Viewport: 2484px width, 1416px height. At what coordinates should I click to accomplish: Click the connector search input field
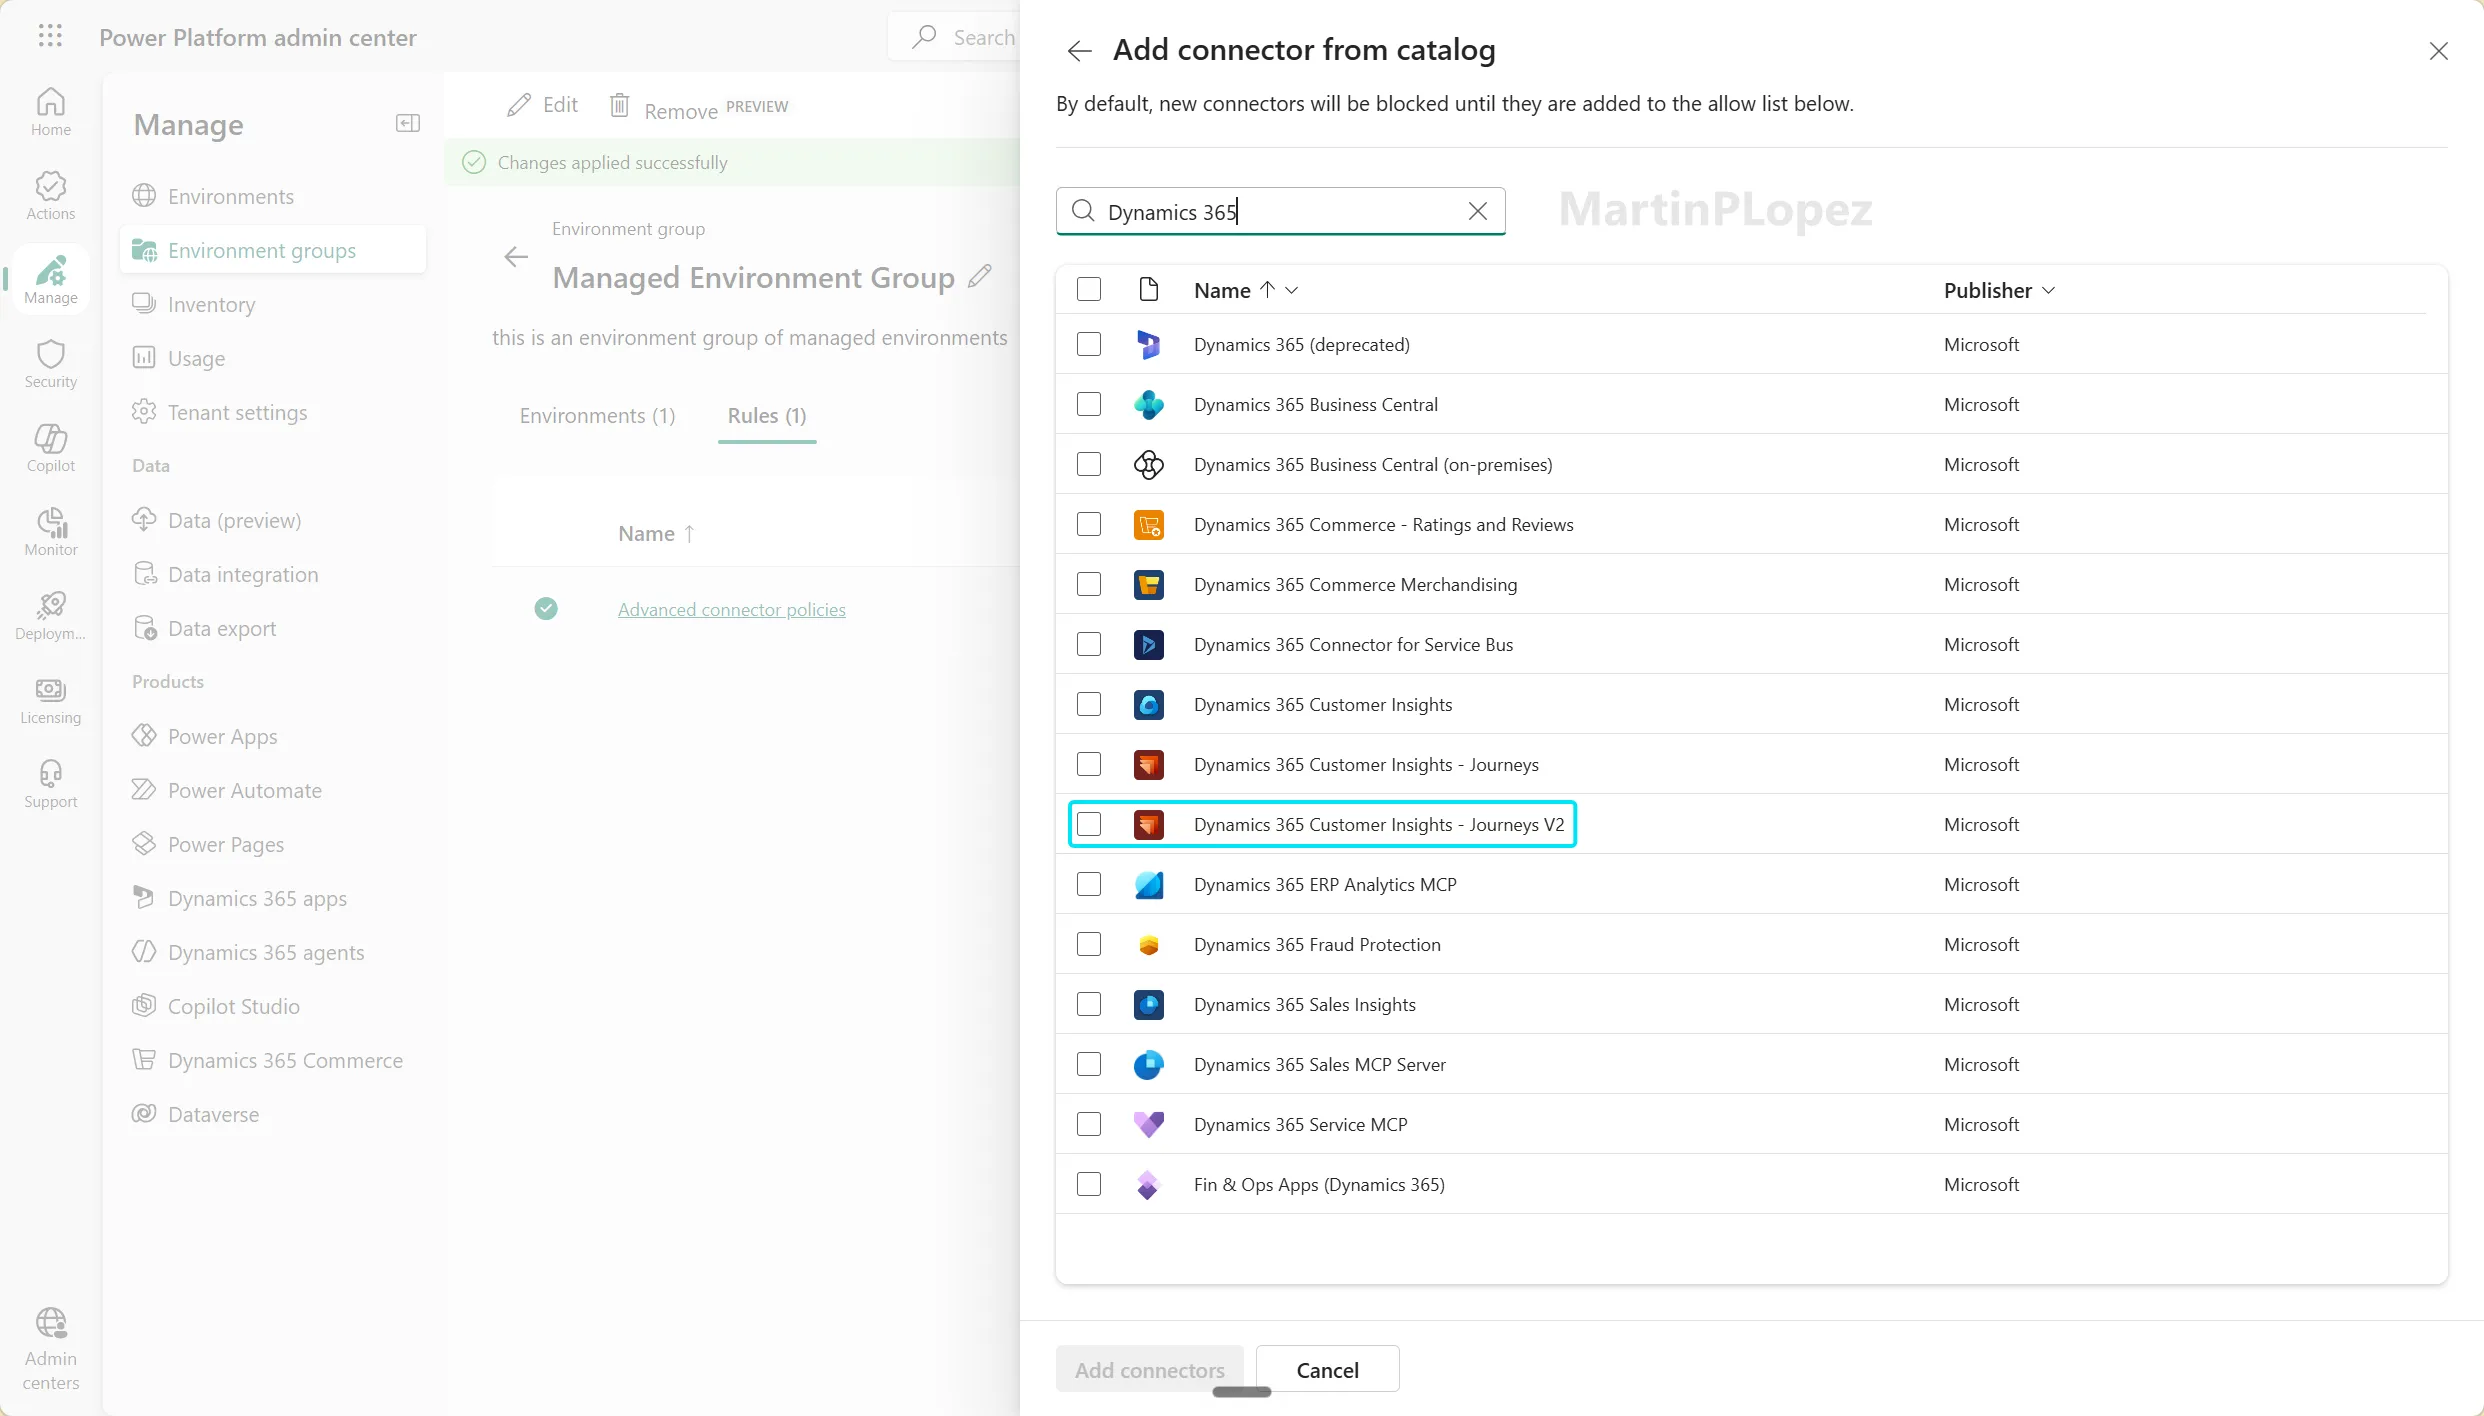1280,211
